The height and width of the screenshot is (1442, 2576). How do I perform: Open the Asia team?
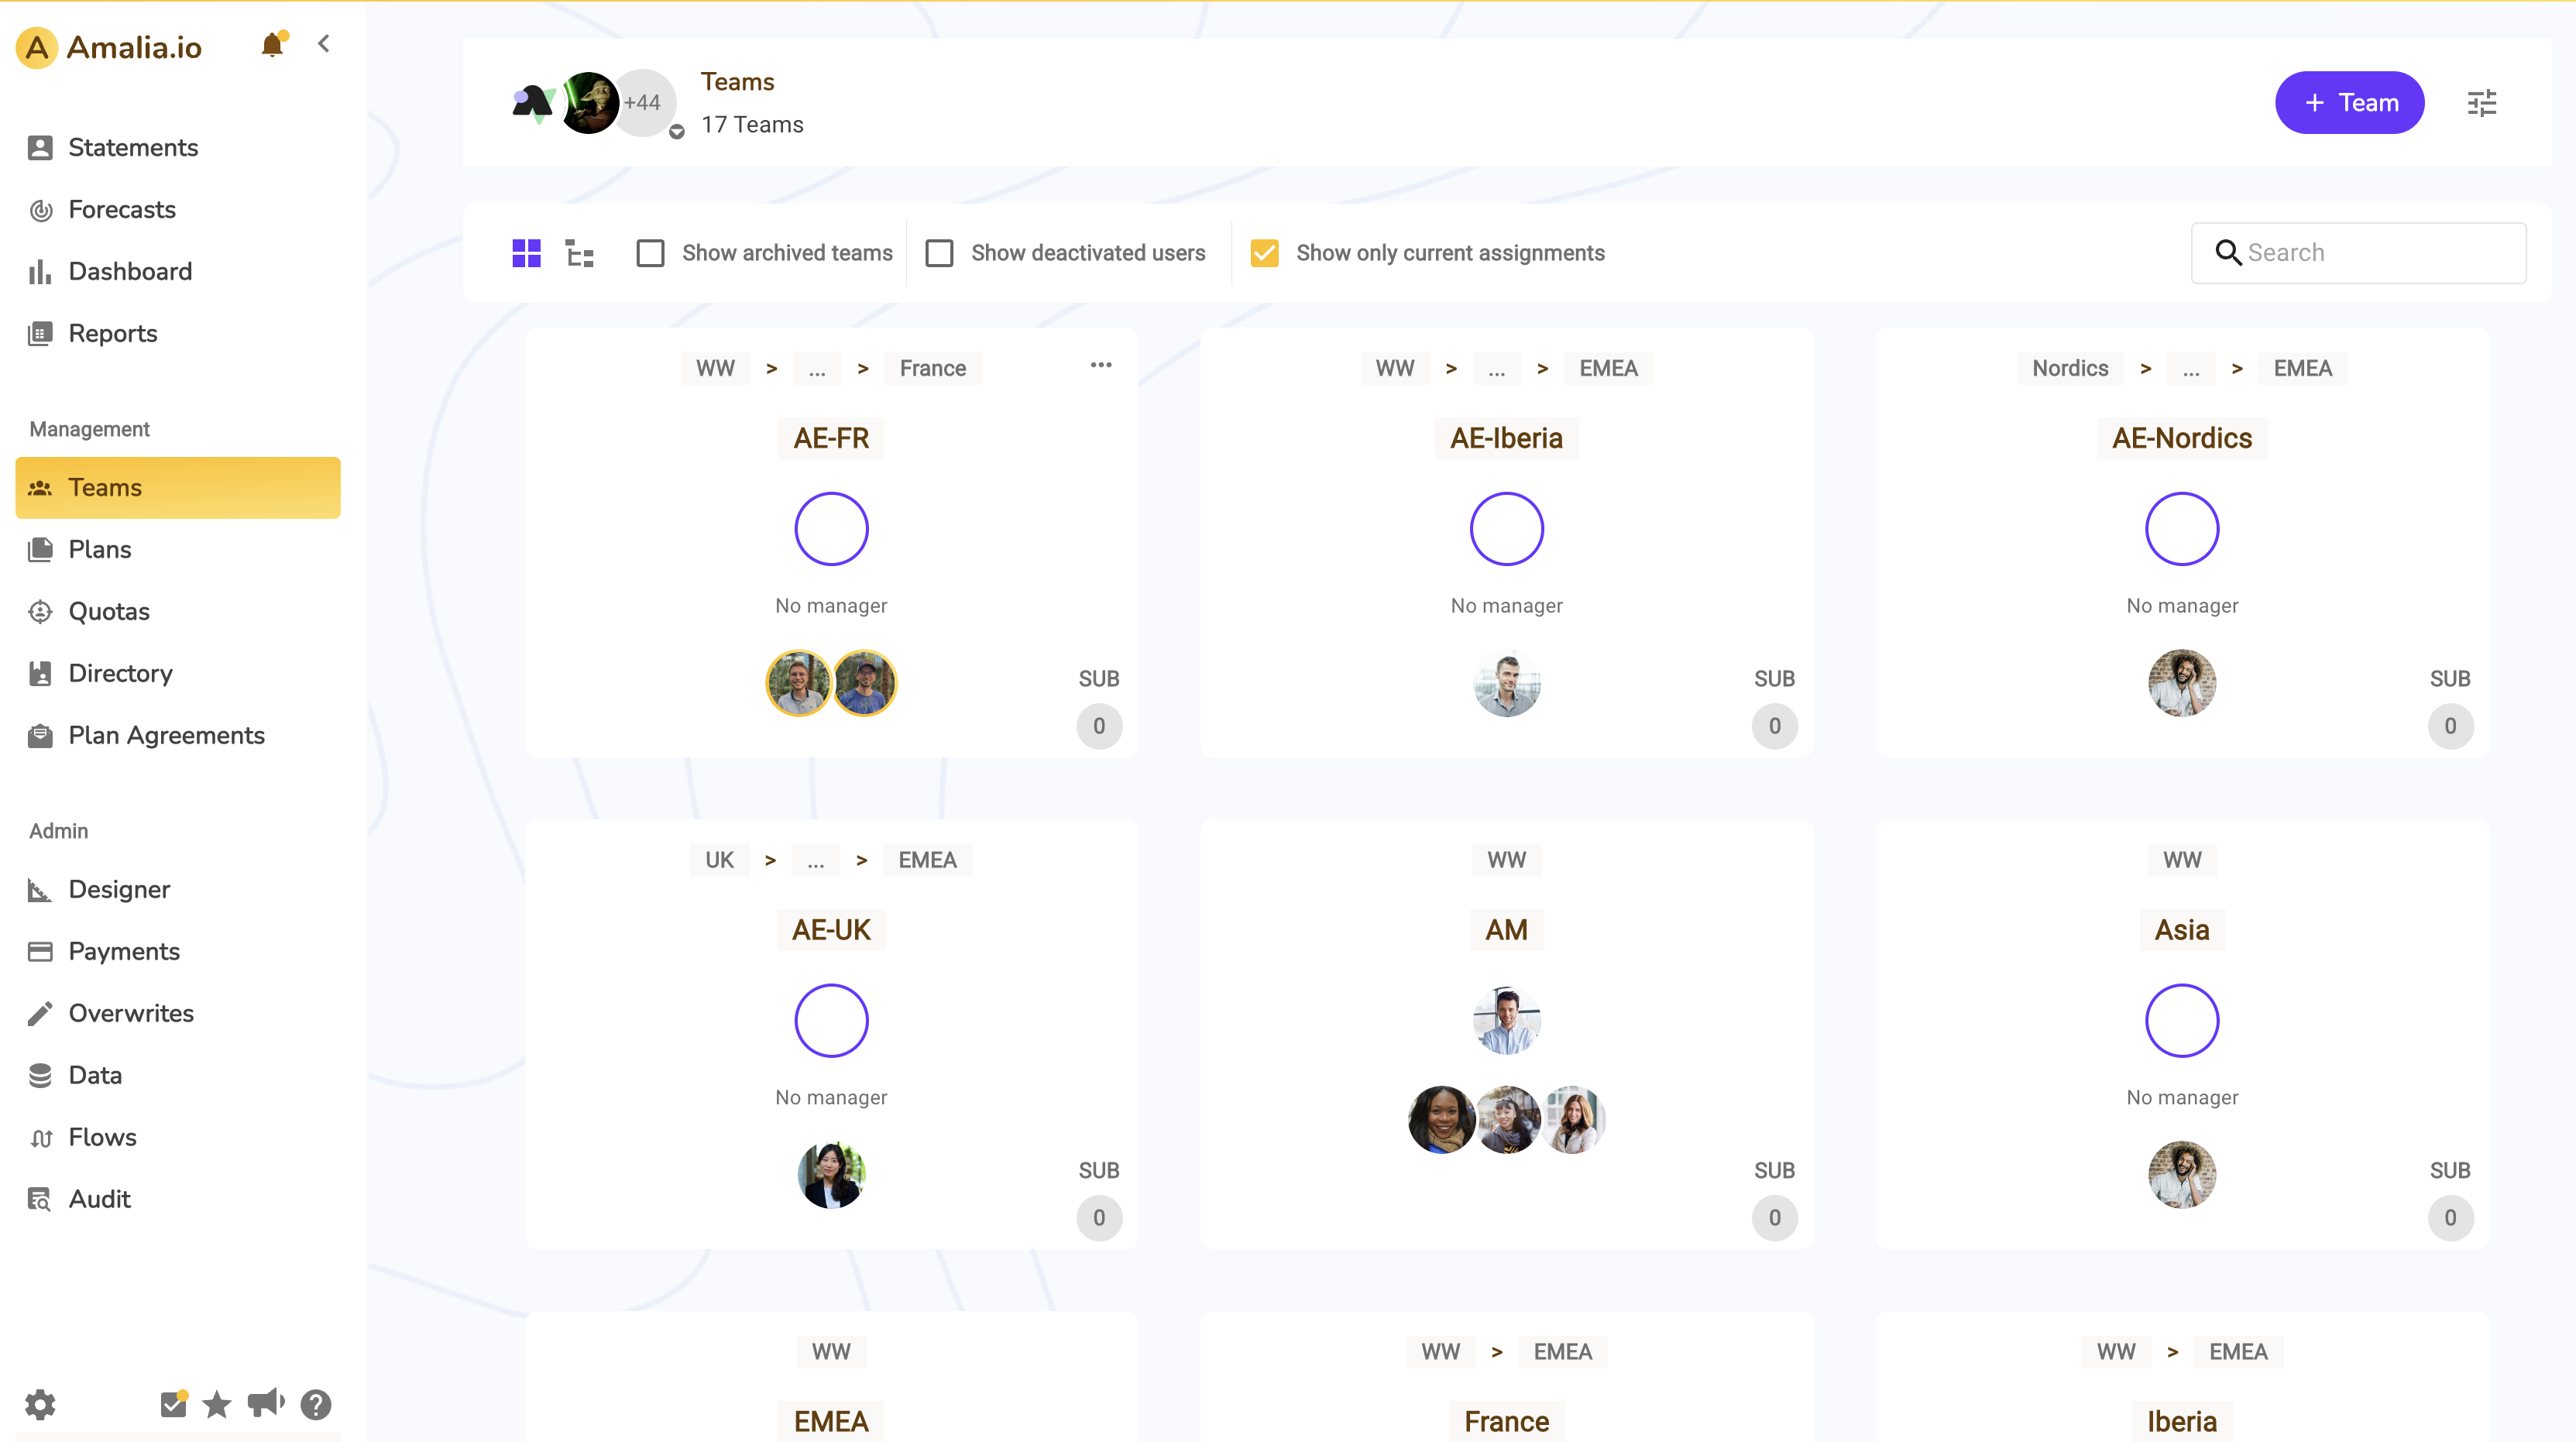click(x=2182, y=931)
